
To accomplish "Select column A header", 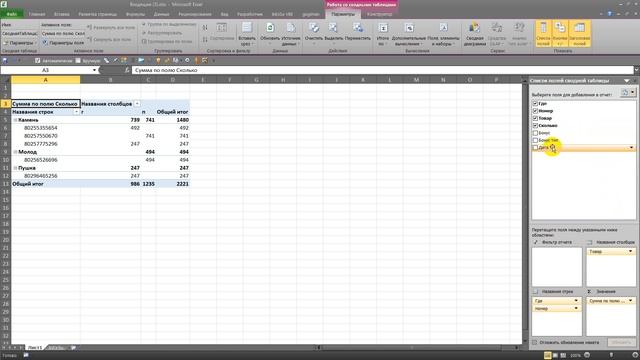I will [x=45, y=80].
